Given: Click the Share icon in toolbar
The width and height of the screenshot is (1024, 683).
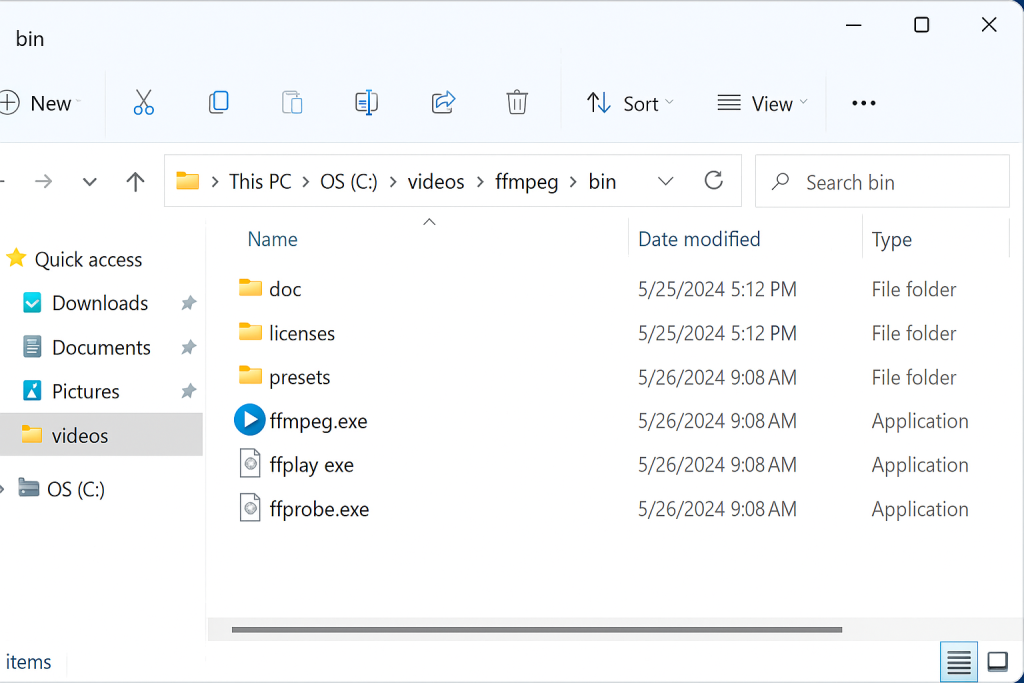Looking at the screenshot, I should (443, 103).
